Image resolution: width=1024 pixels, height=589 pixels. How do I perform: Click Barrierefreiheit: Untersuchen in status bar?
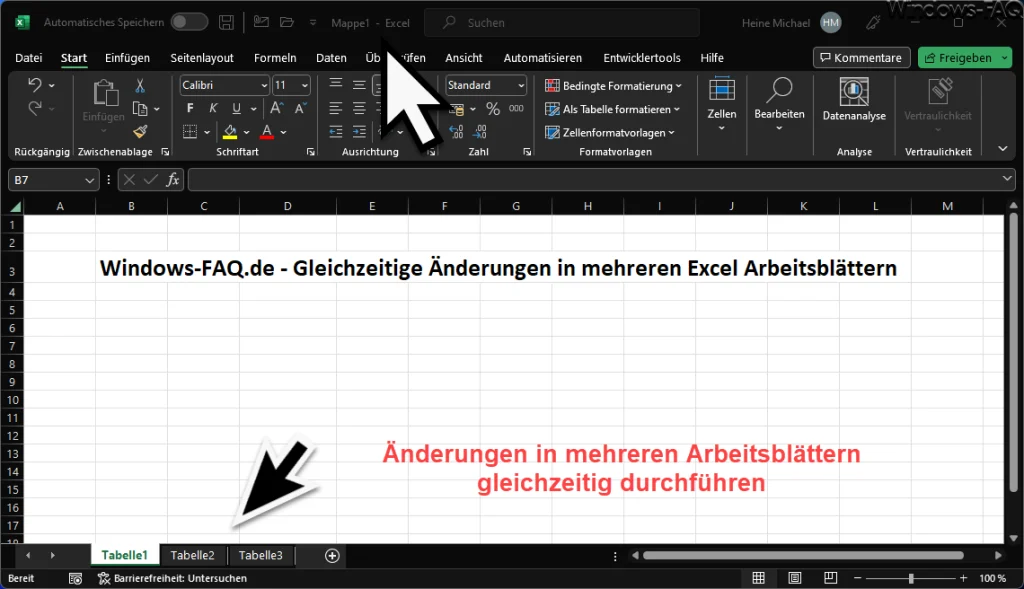point(172,578)
